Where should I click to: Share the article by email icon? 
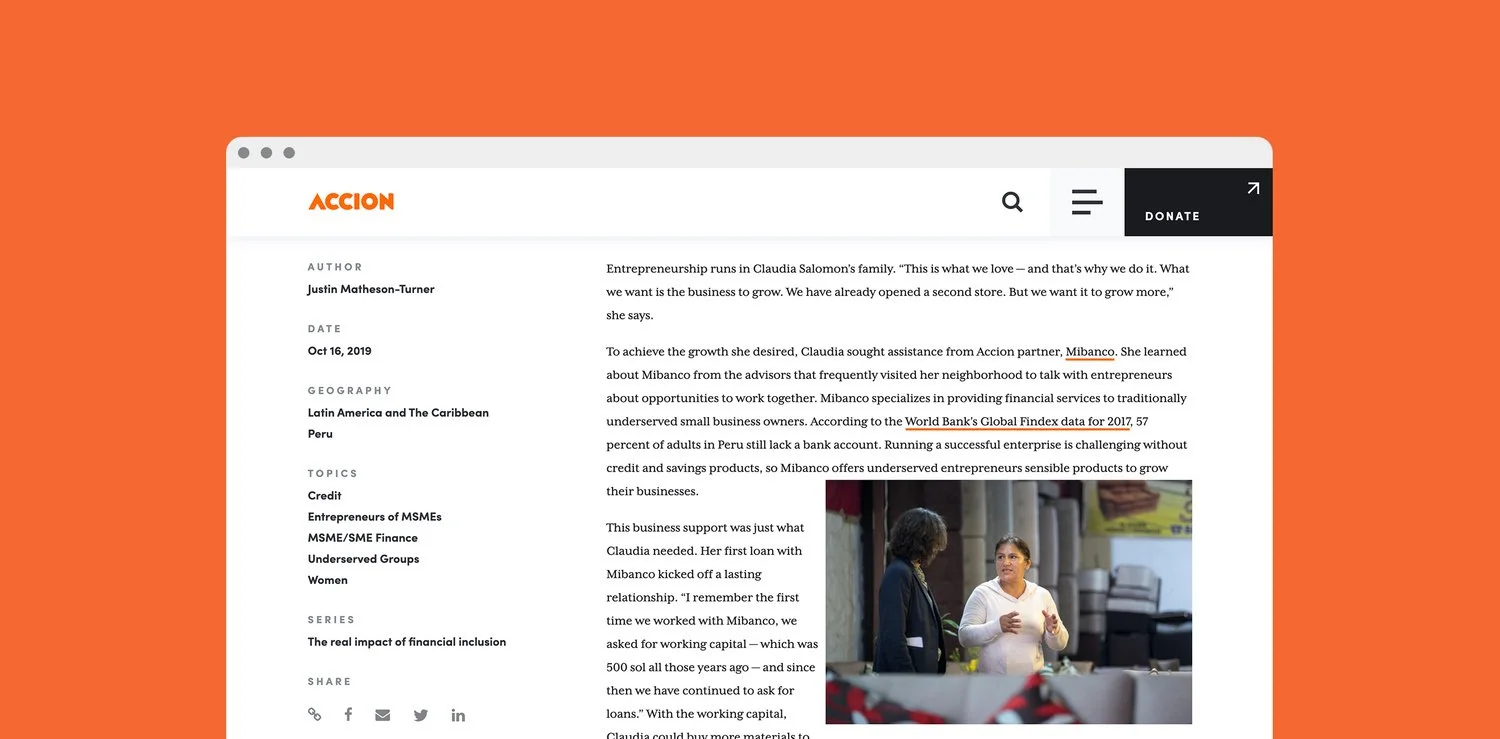382,715
